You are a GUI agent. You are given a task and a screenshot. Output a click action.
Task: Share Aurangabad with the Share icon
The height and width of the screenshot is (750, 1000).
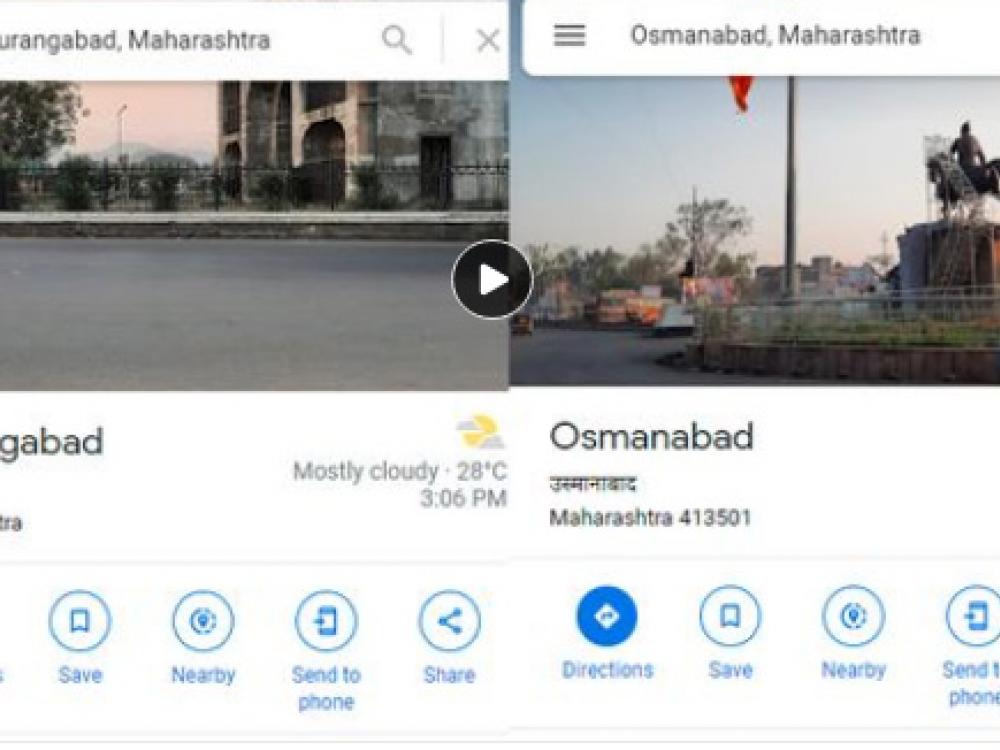(450, 621)
